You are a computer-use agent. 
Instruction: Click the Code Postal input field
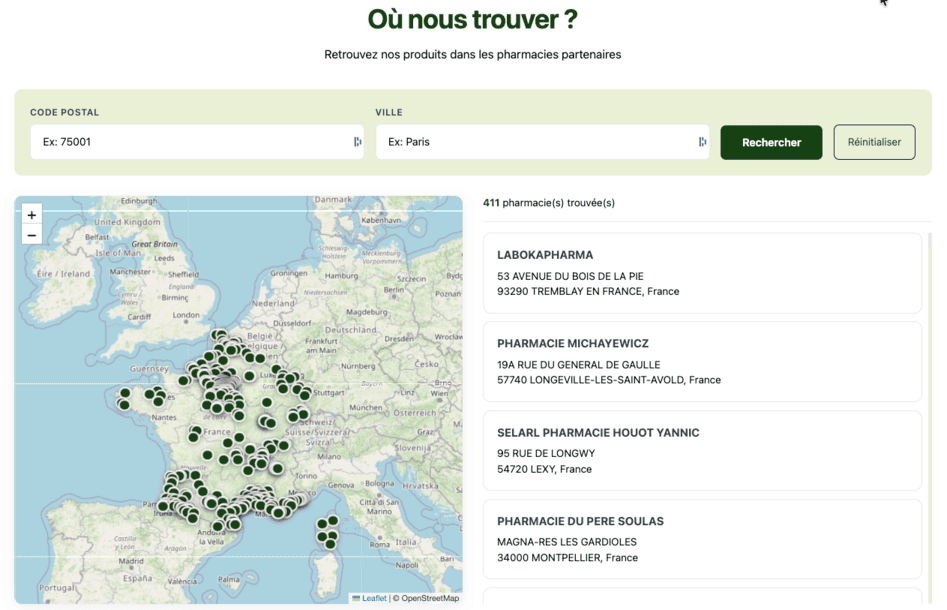[x=197, y=142]
